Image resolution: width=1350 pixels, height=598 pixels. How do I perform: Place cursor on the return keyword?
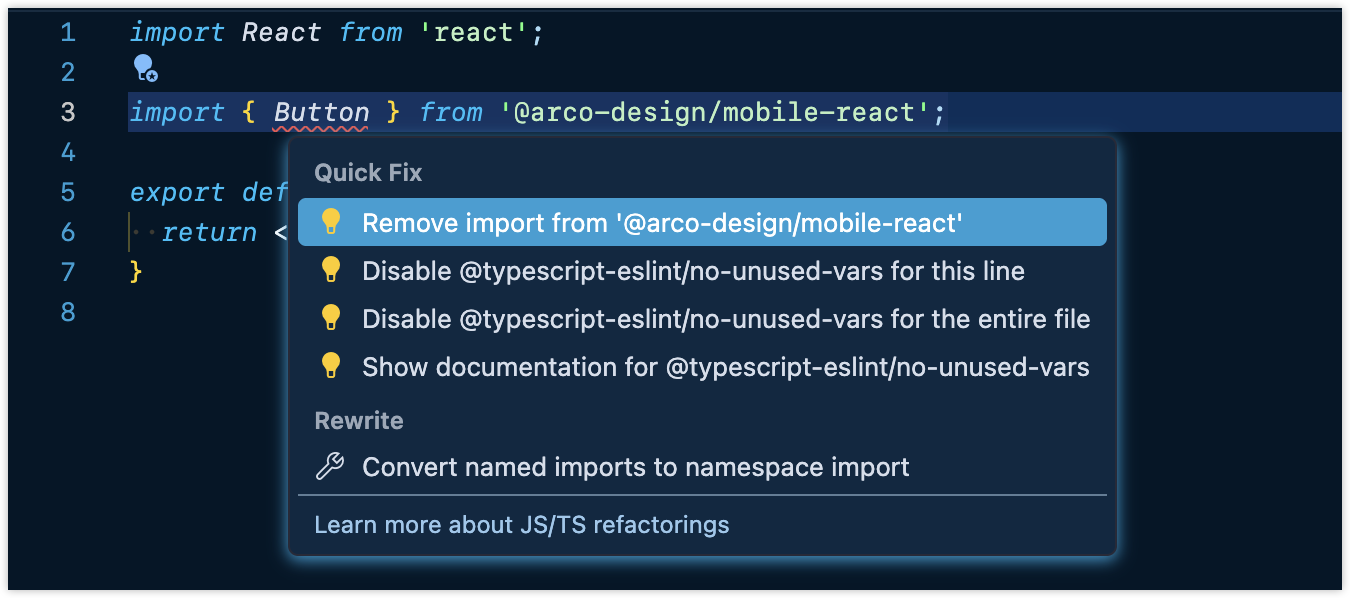pyautogui.click(x=209, y=233)
